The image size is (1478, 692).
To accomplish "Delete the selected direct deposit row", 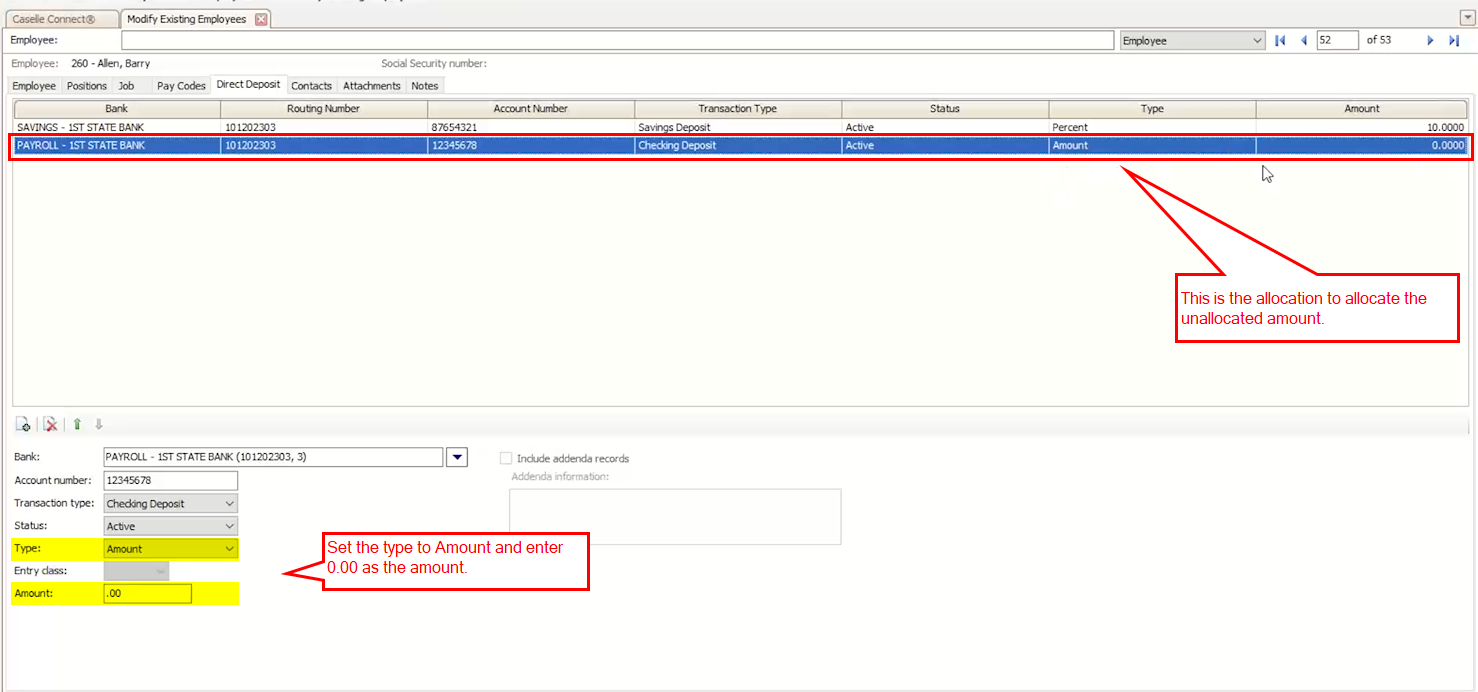I will click(x=50, y=424).
